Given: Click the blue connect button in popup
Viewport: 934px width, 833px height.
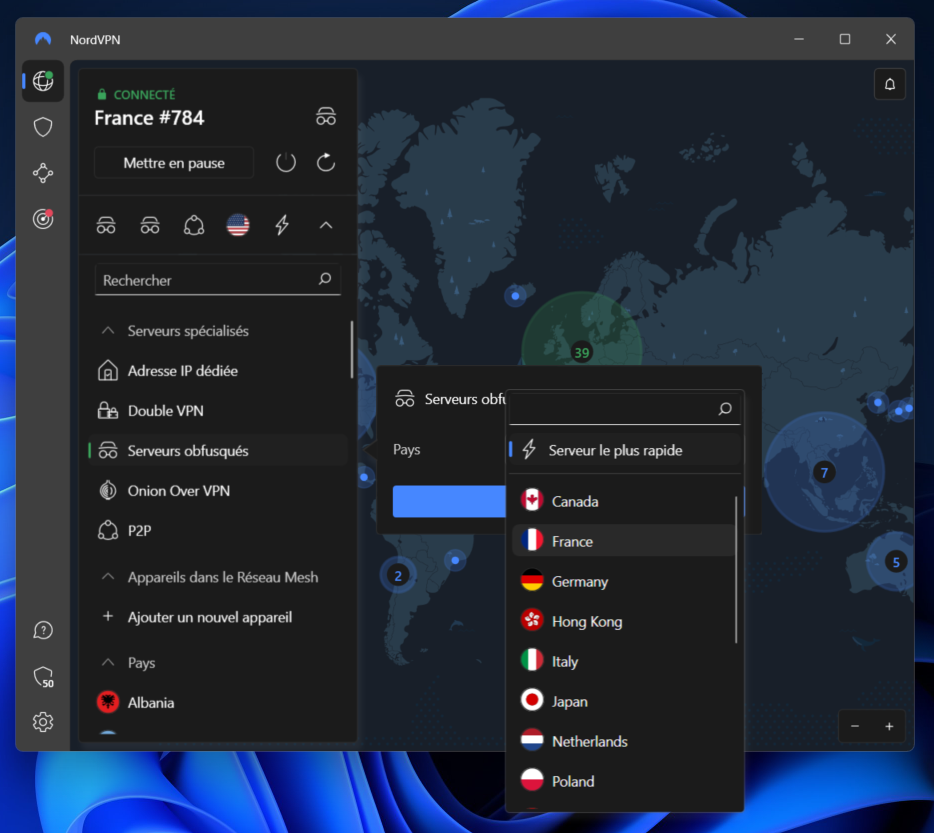Looking at the screenshot, I should [x=449, y=501].
